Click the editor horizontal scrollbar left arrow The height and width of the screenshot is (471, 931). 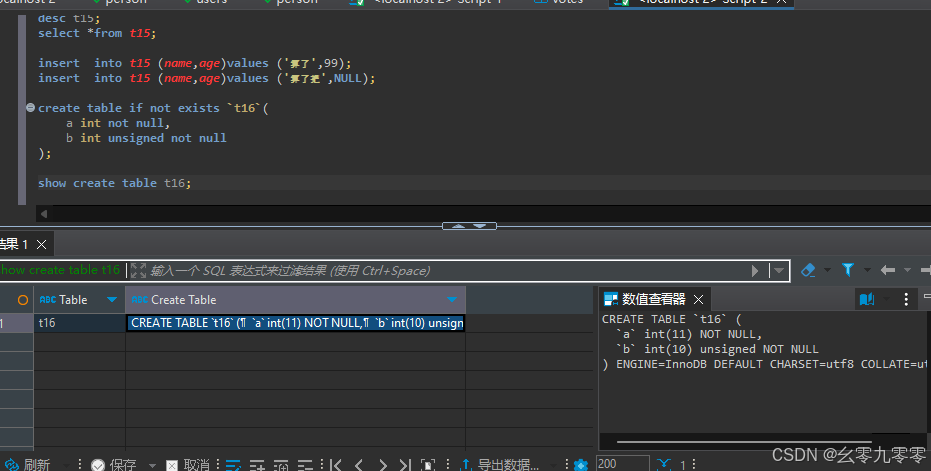[x=44, y=213]
